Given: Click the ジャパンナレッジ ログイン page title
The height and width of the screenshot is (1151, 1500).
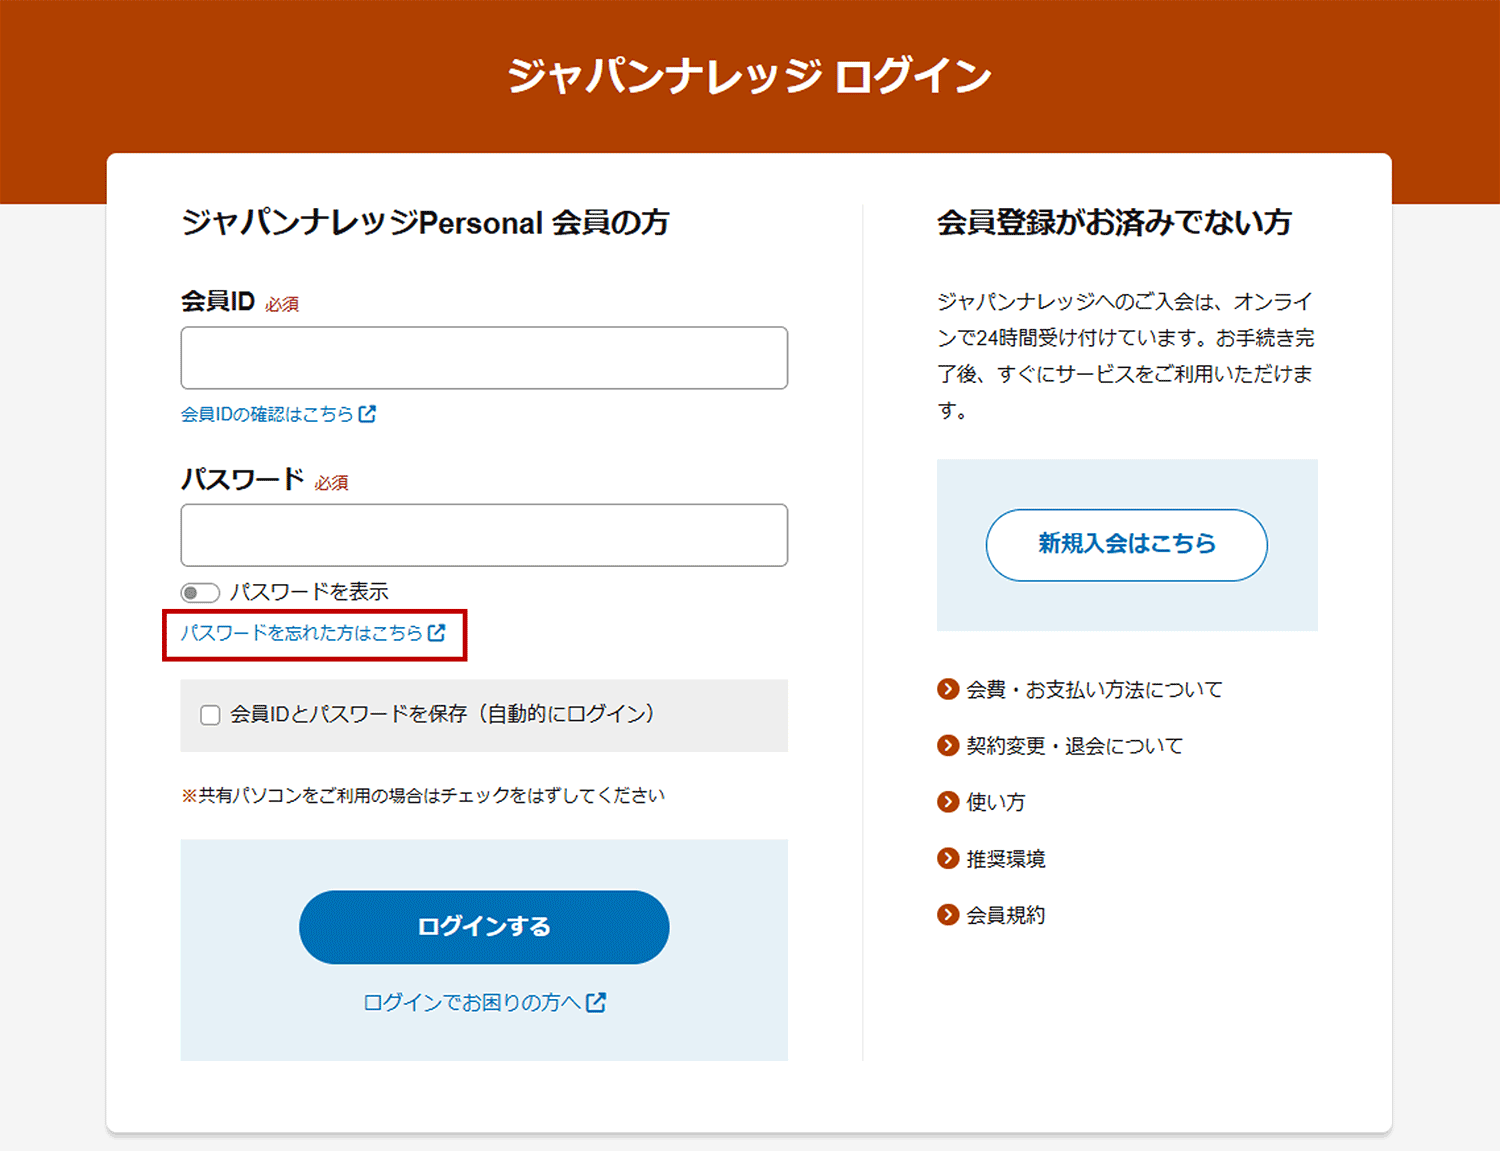Looking at the screenshot, I should point(750,76).
